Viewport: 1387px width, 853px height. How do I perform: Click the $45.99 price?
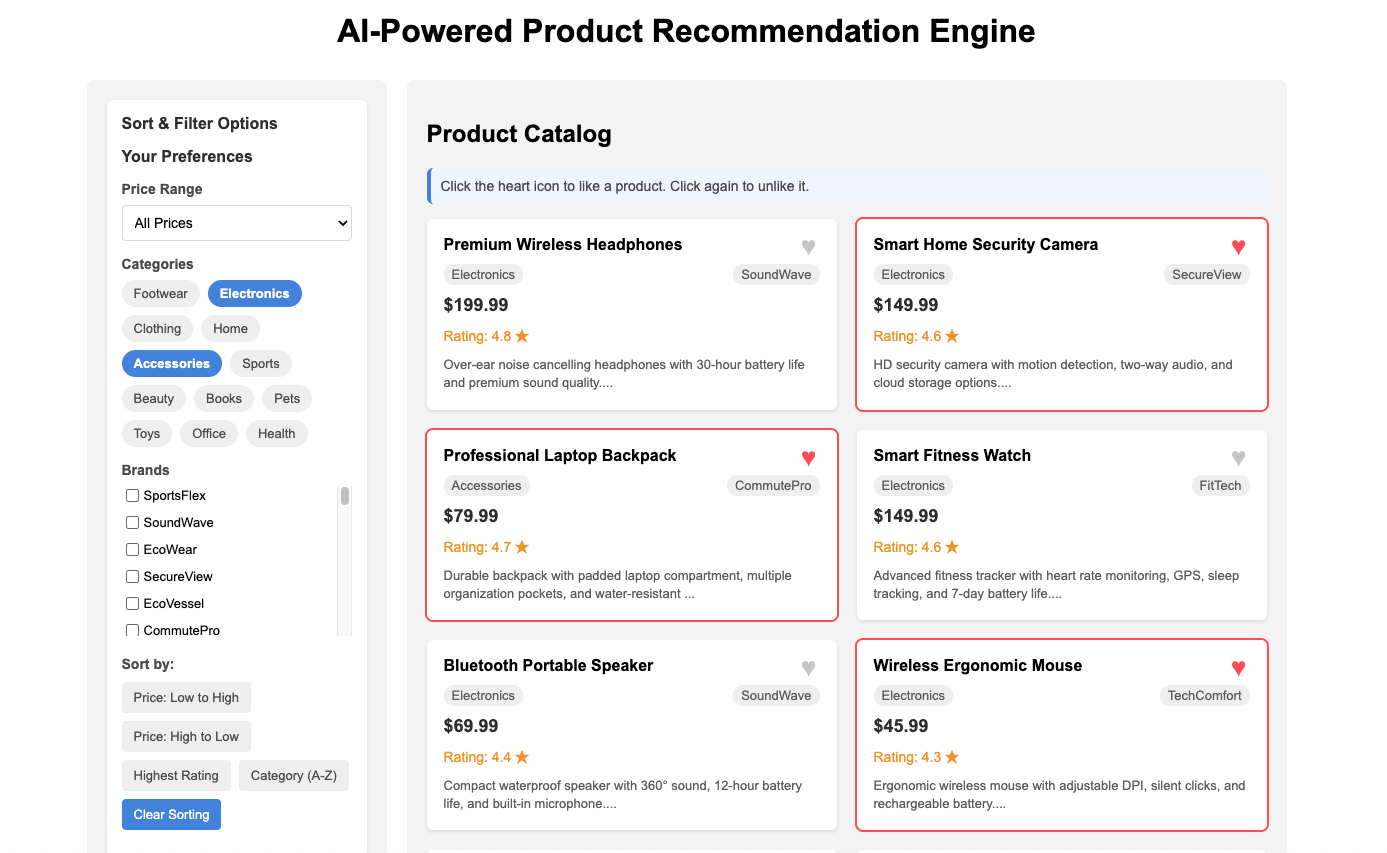click(x=901, y=726)
